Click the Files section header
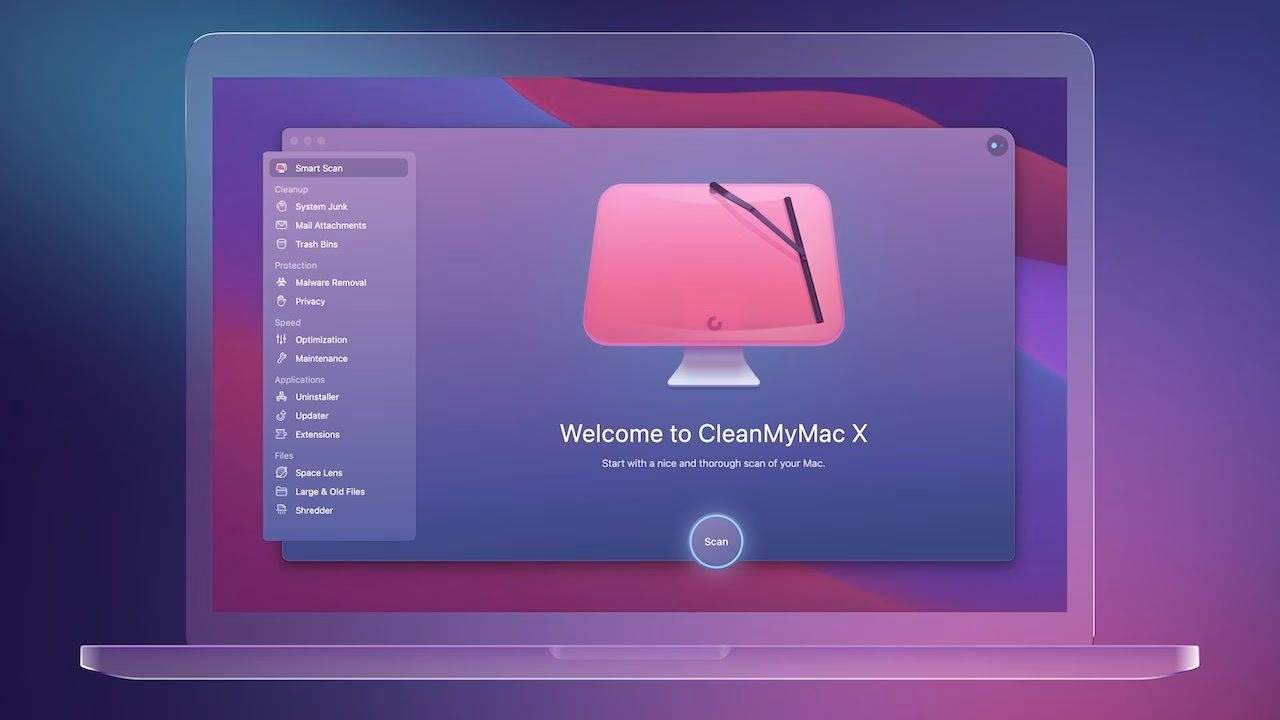Screen dimensions: 1280x720 (283, 455)
